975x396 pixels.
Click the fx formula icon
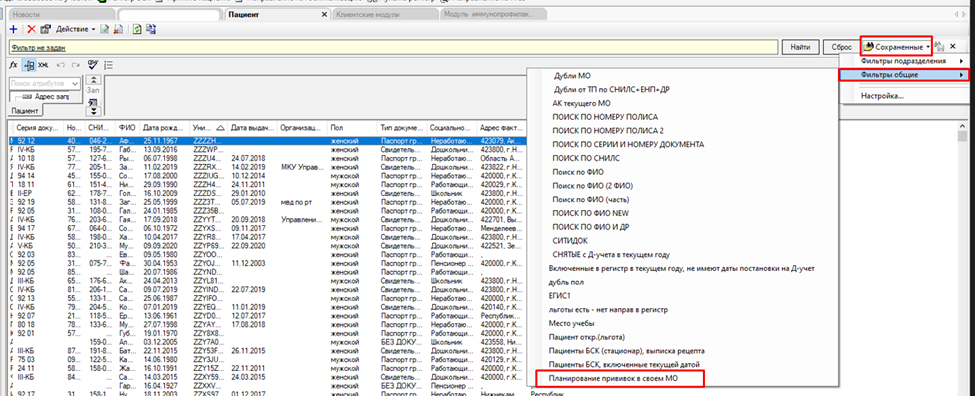tap(14, 65)
